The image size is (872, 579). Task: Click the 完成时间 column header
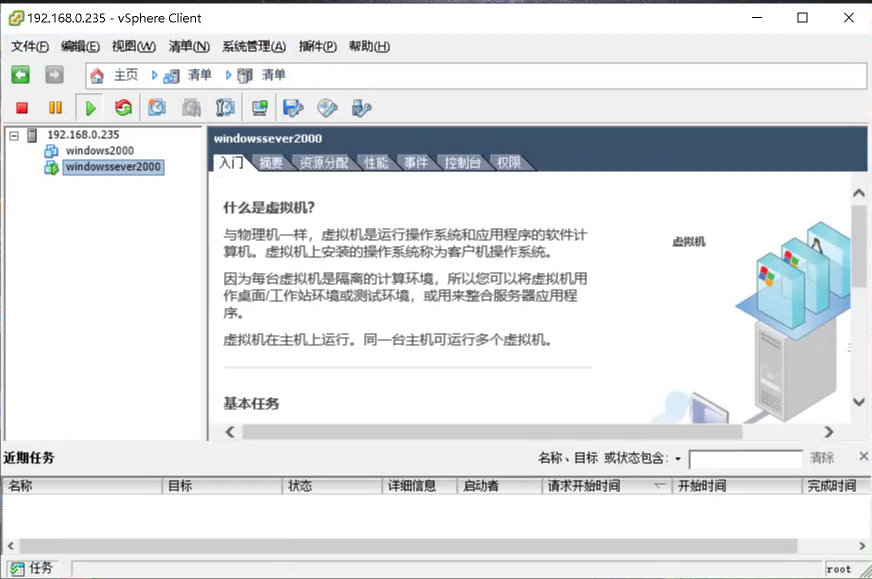click(x=836, y=486)
